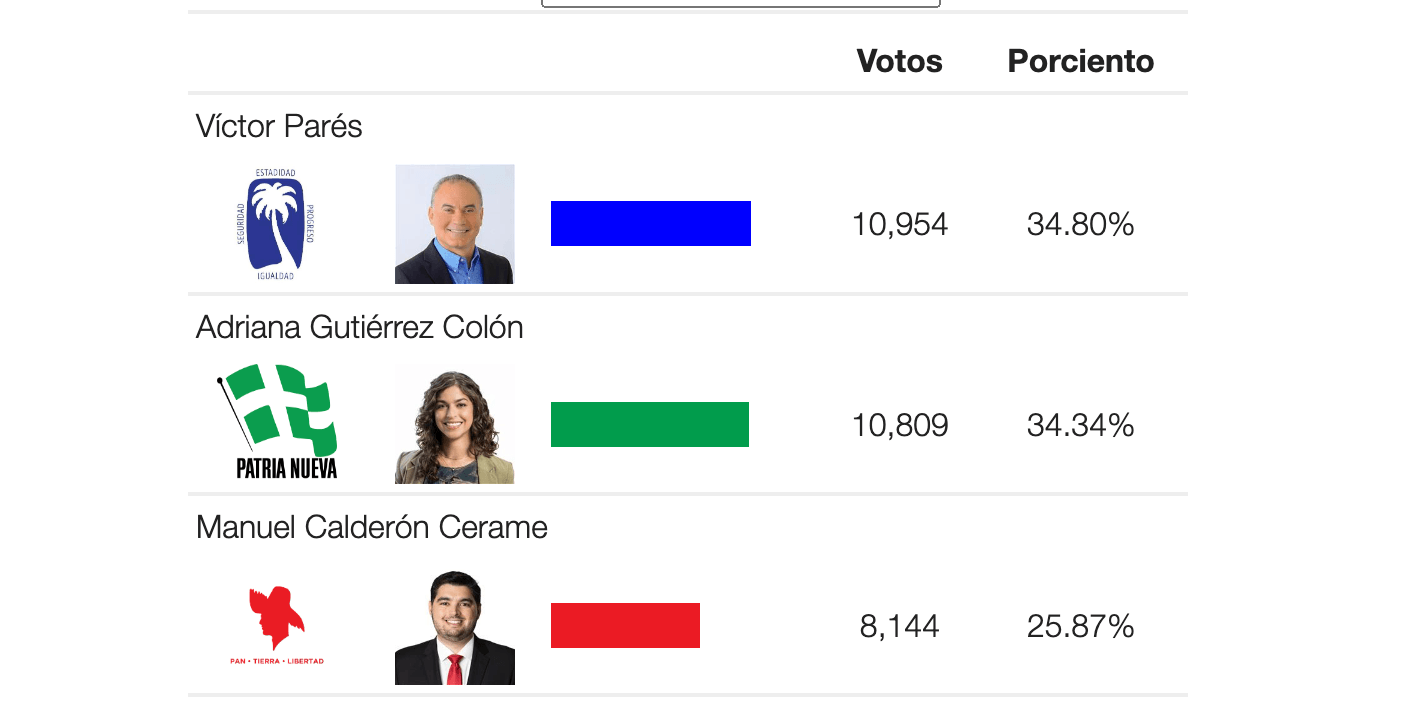Click the 25.87% percentage value
1406x704 pixels.
pos(1080,626)
